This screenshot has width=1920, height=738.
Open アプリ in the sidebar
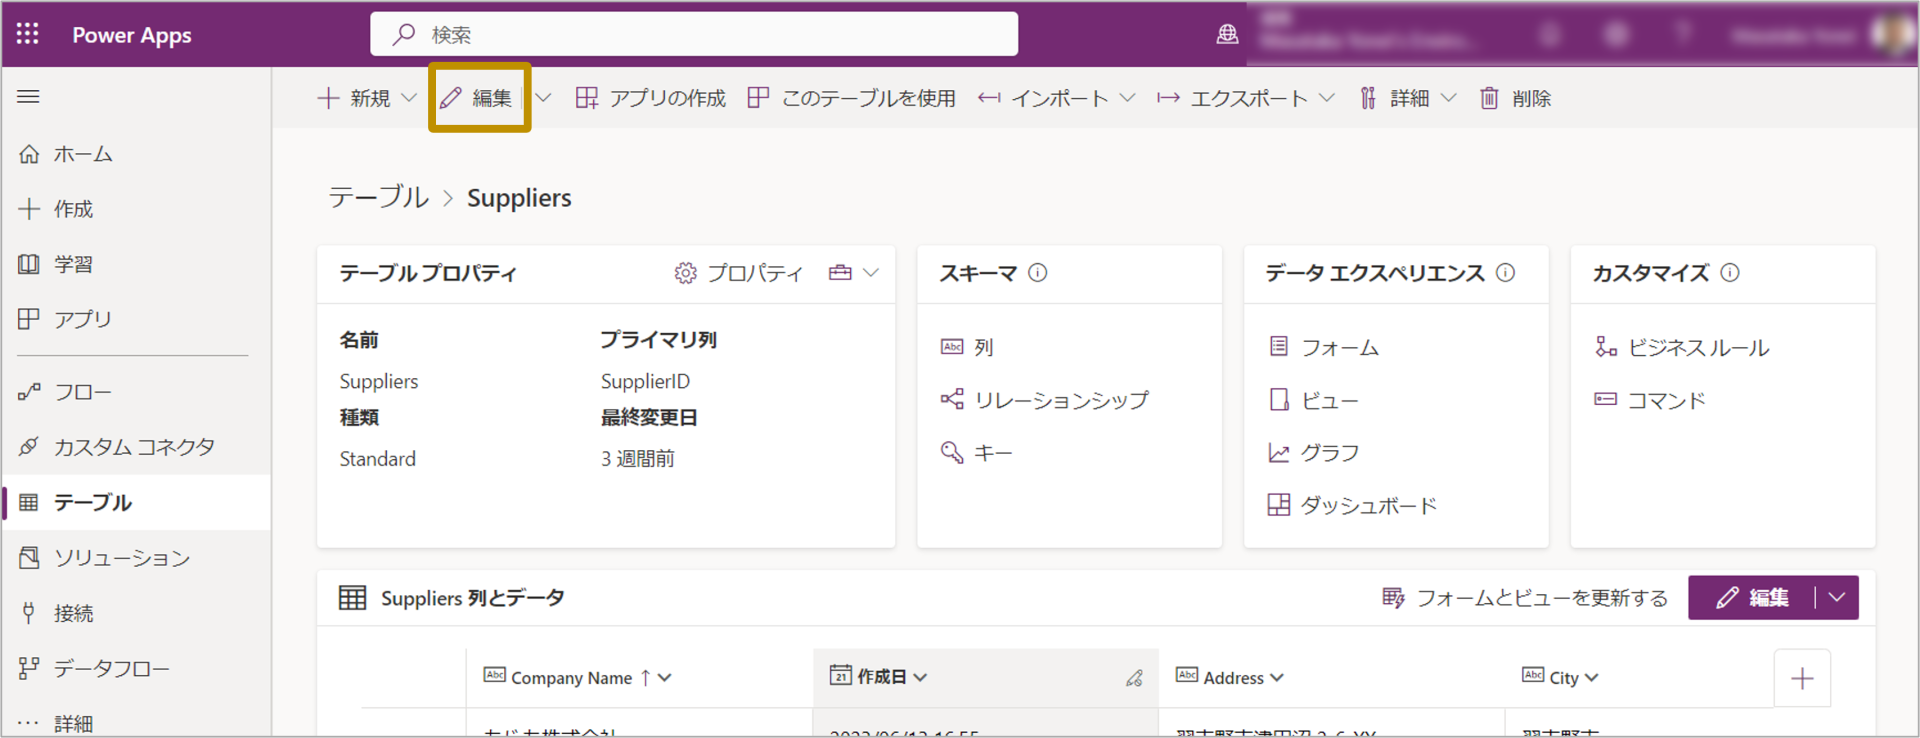[x=135, y=319]
